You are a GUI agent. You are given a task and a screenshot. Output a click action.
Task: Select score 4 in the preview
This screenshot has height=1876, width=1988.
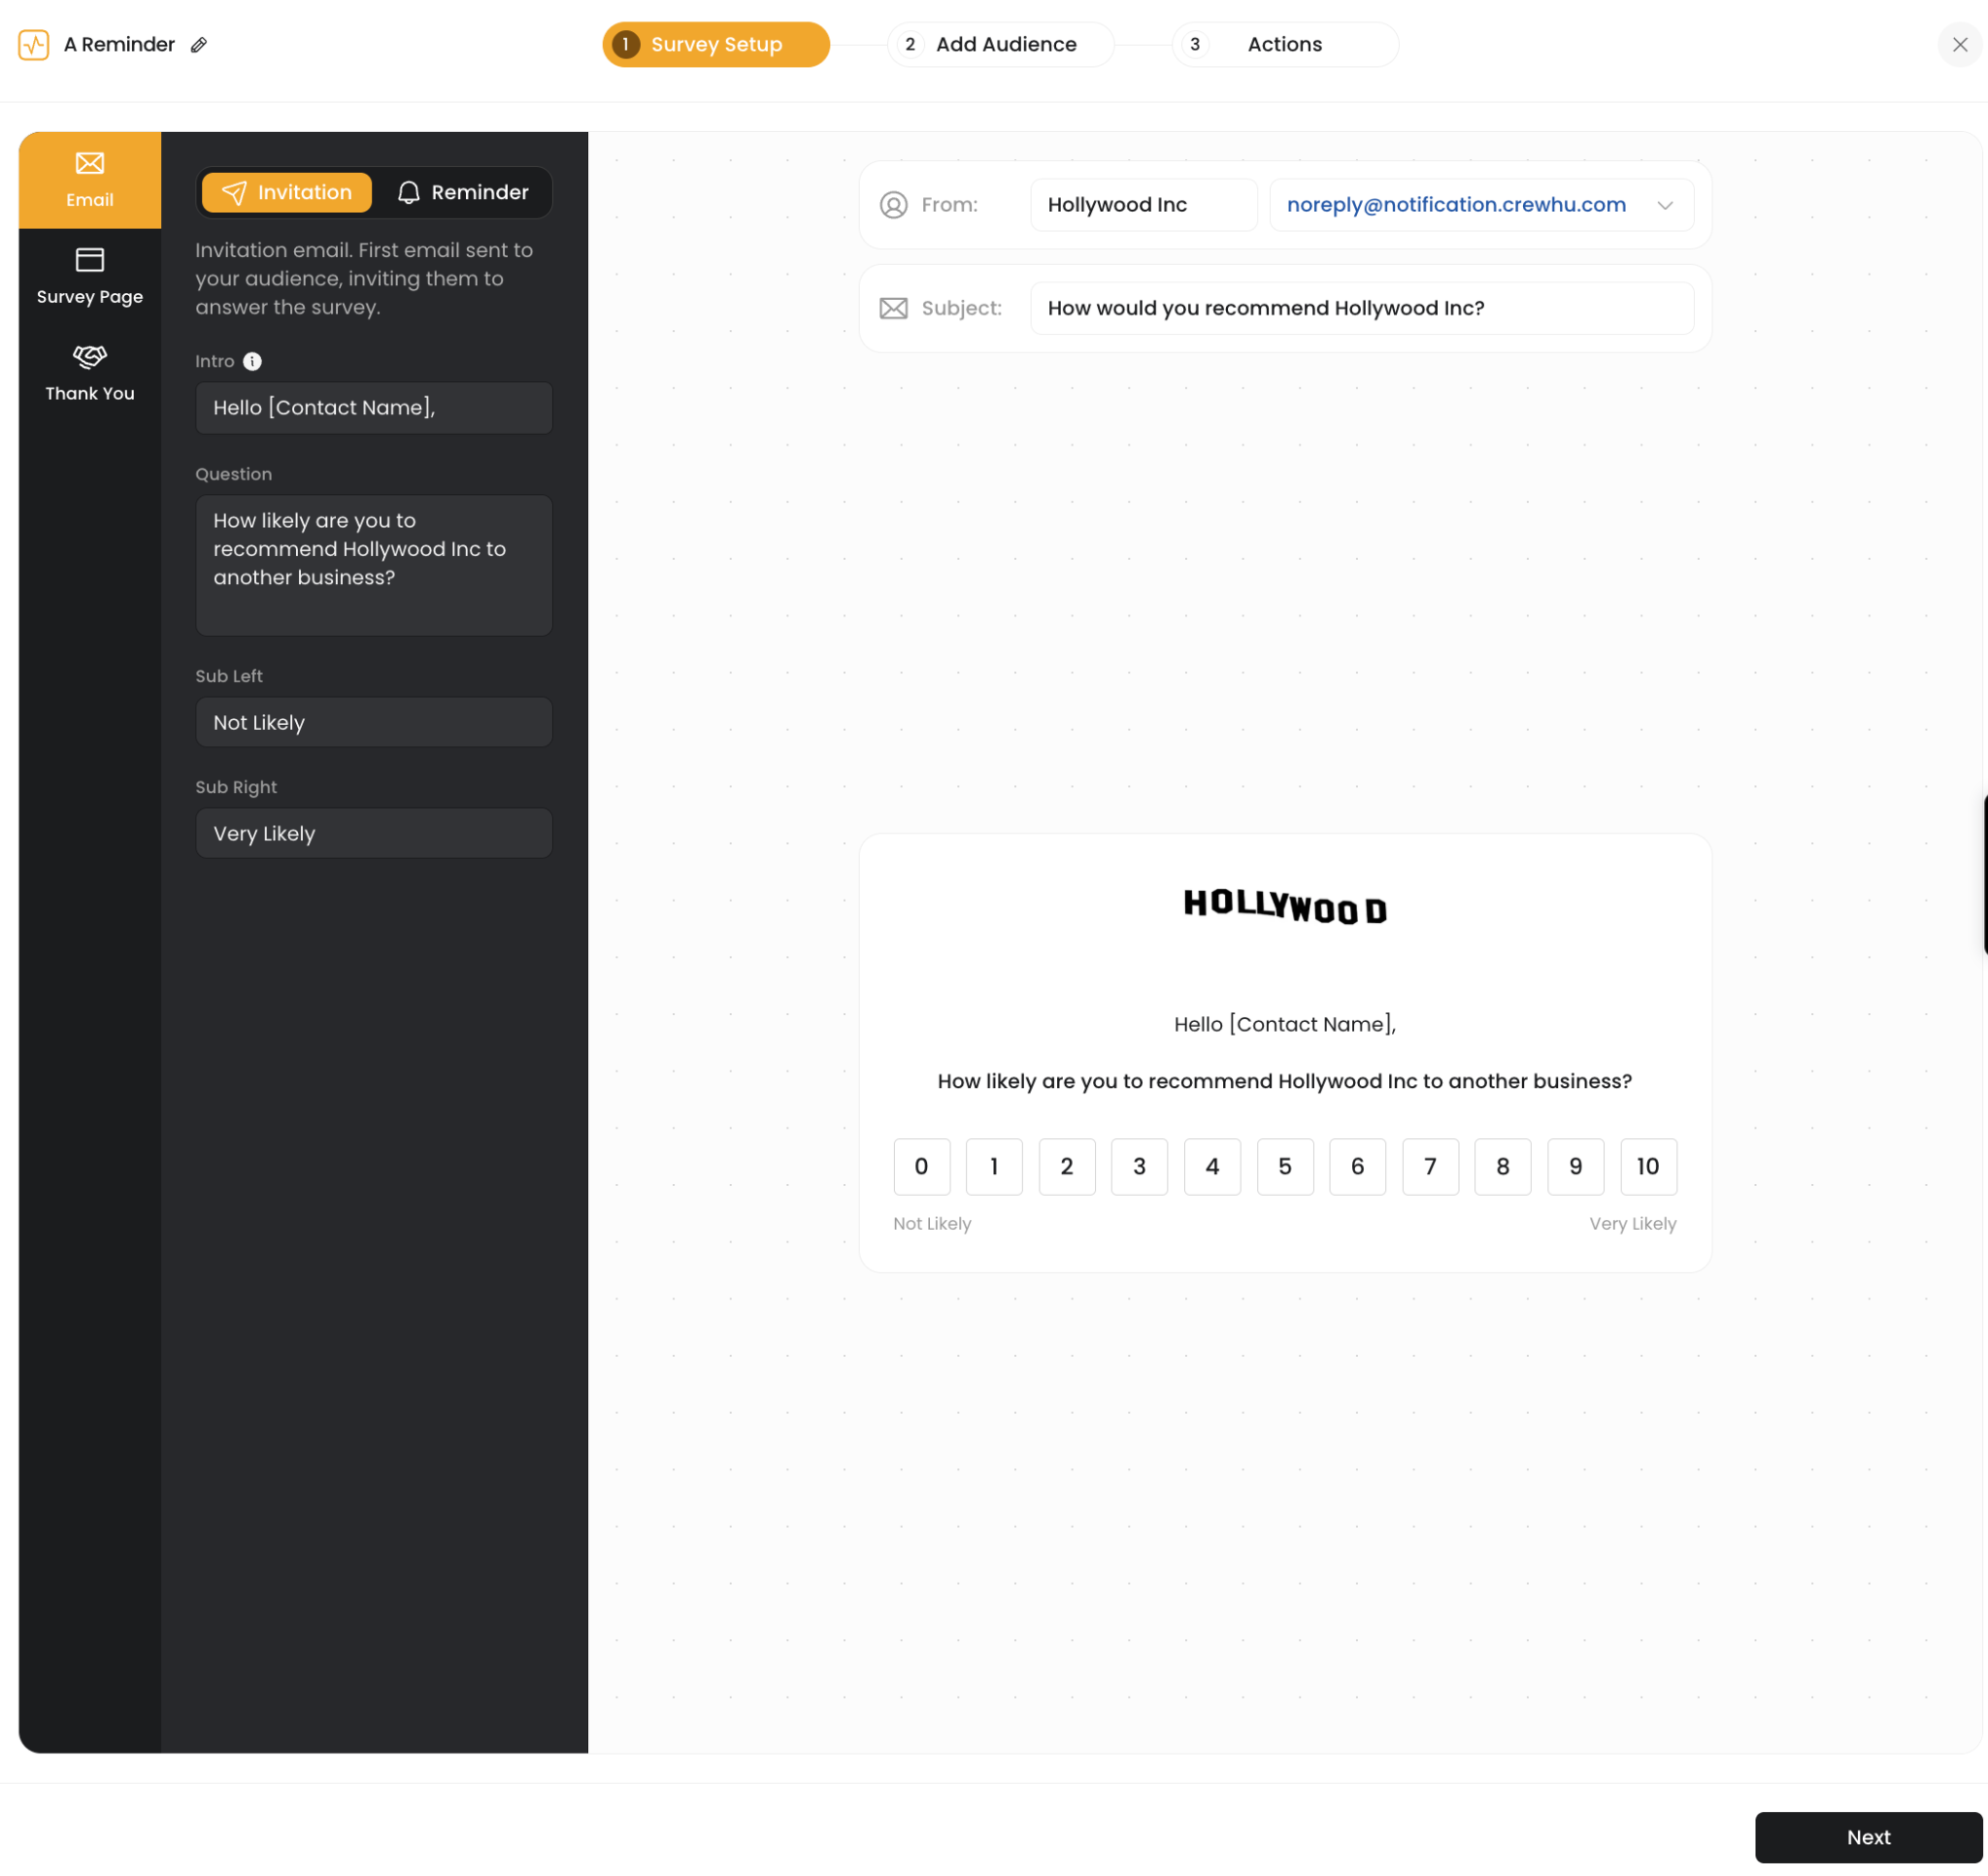pyautogui.click(x=1212, y=1167)
